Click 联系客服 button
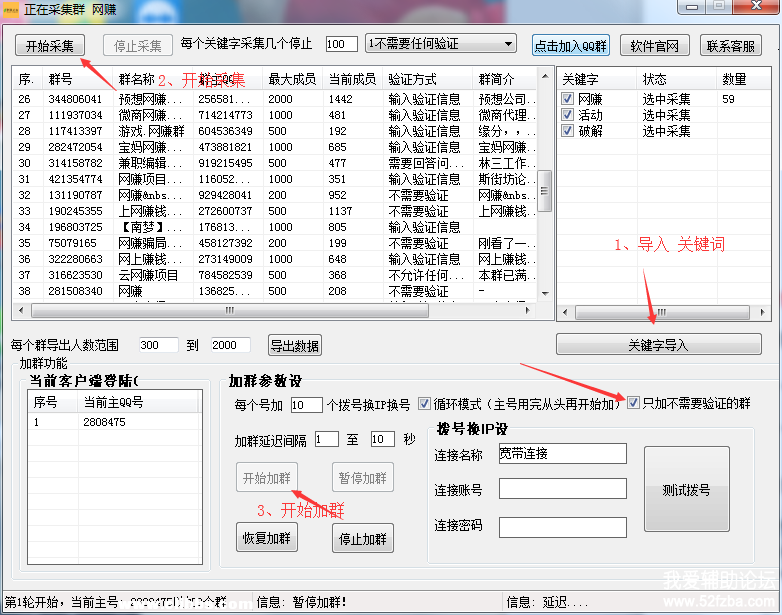This screenshot has width=782, height=615. point(731,45)
